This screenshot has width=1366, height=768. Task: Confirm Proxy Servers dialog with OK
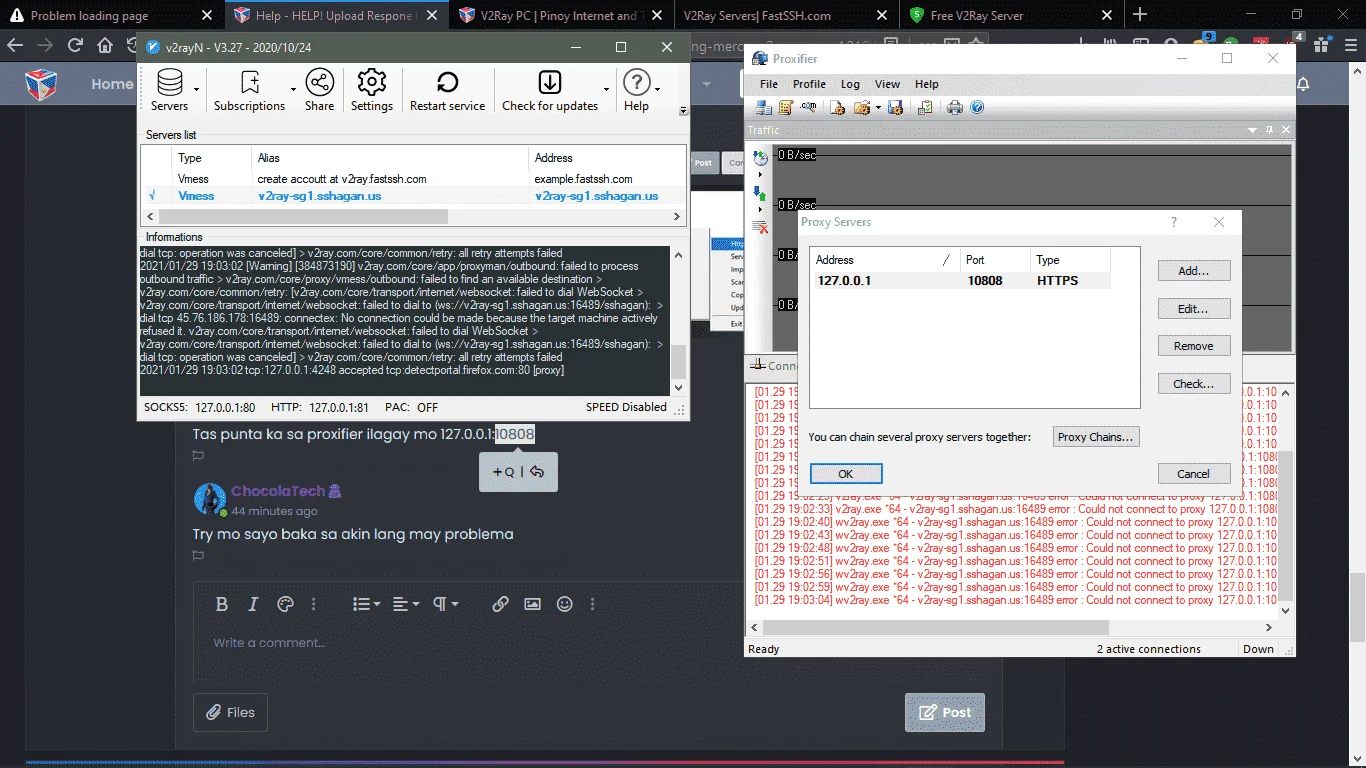click(846, 474)
